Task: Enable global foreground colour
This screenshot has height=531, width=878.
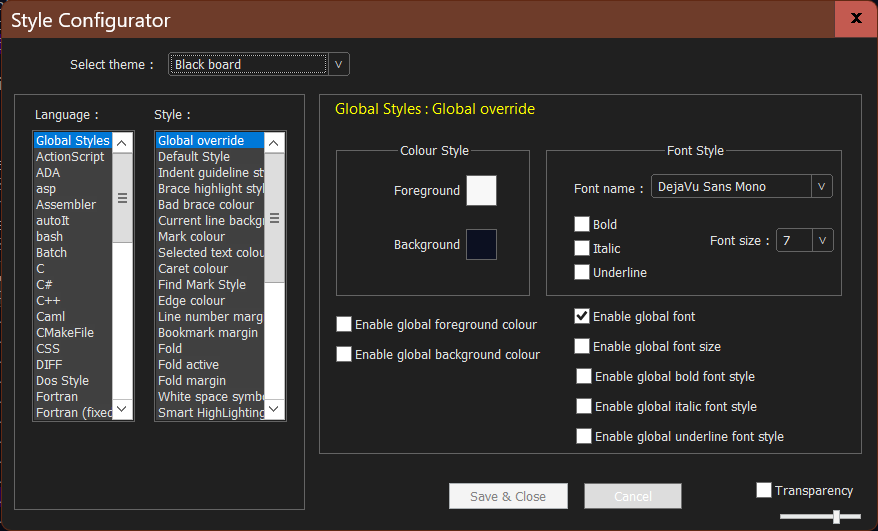Action: [x=344, y=324]
